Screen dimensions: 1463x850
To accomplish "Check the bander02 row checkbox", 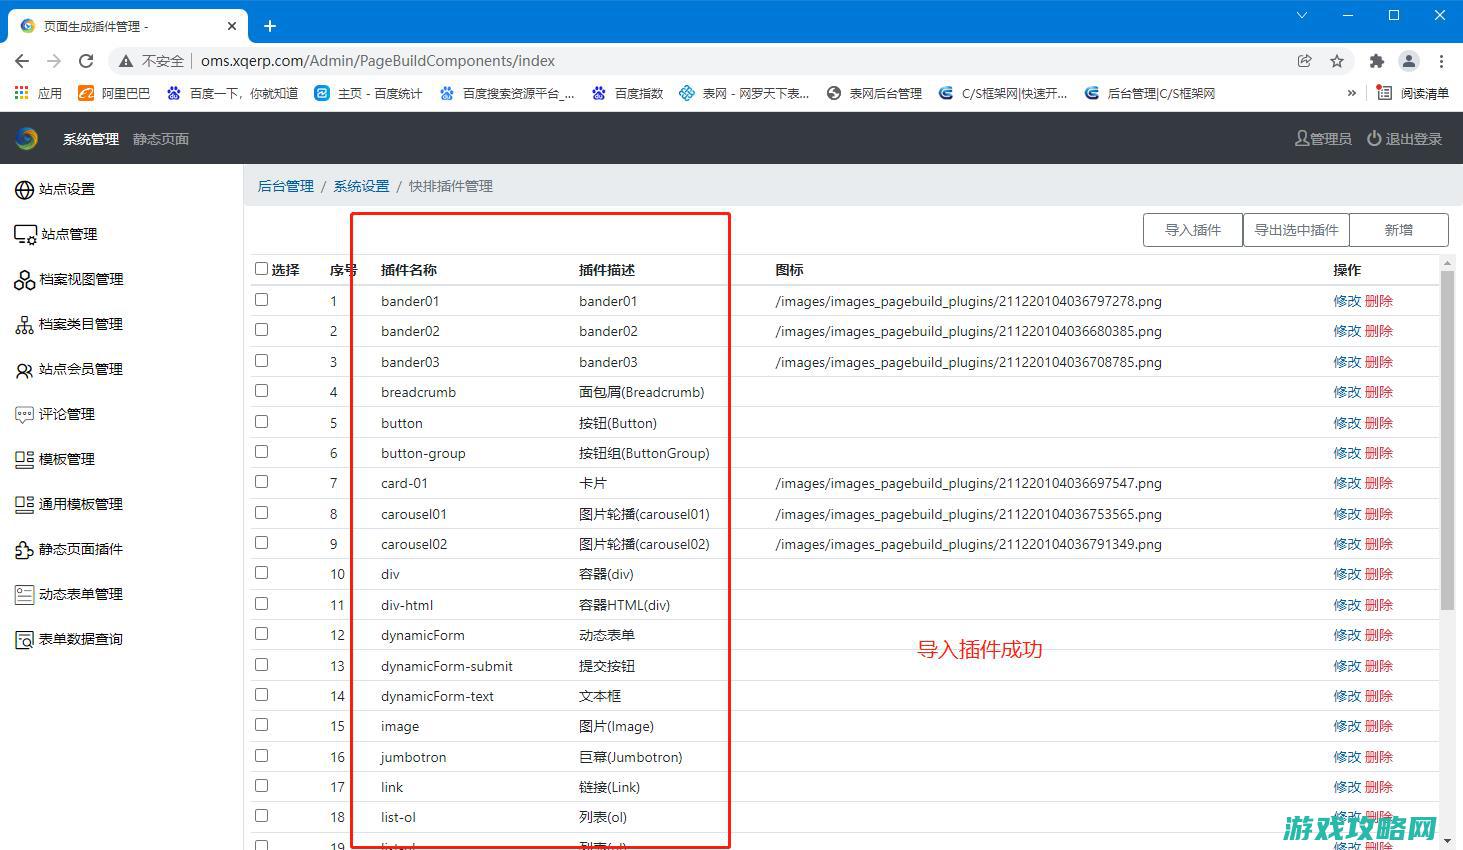I will coord(262,329).
